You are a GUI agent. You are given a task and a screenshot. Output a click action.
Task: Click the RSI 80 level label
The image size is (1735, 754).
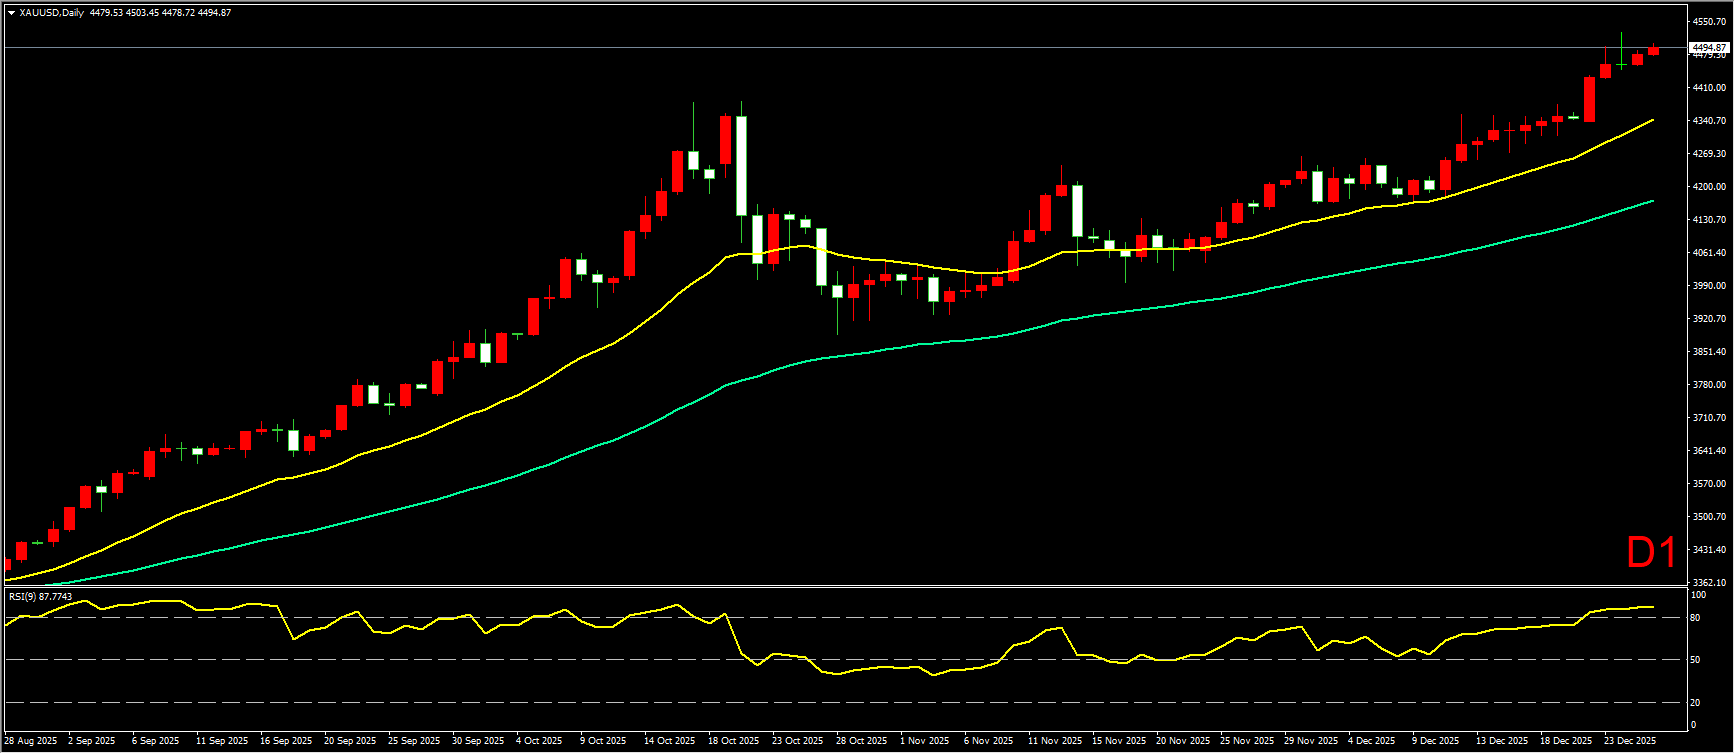pyautogui.click(x=1695, y=618)
